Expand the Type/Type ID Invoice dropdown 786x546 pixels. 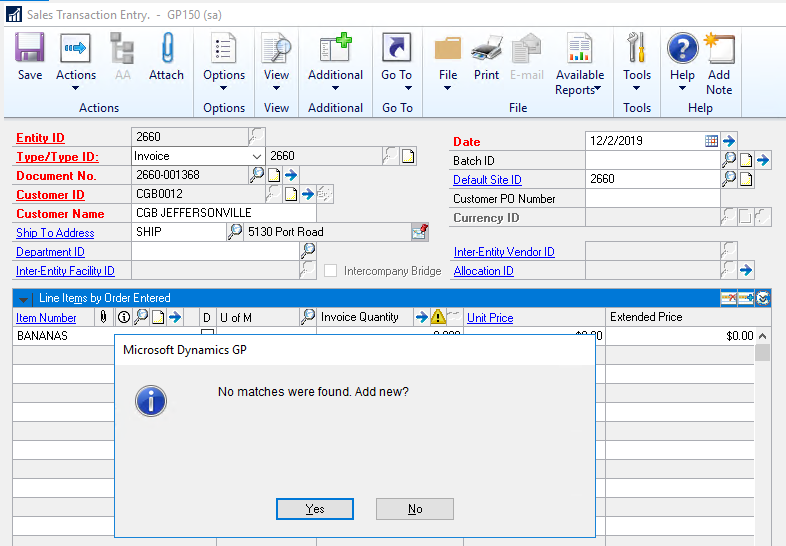256,156
